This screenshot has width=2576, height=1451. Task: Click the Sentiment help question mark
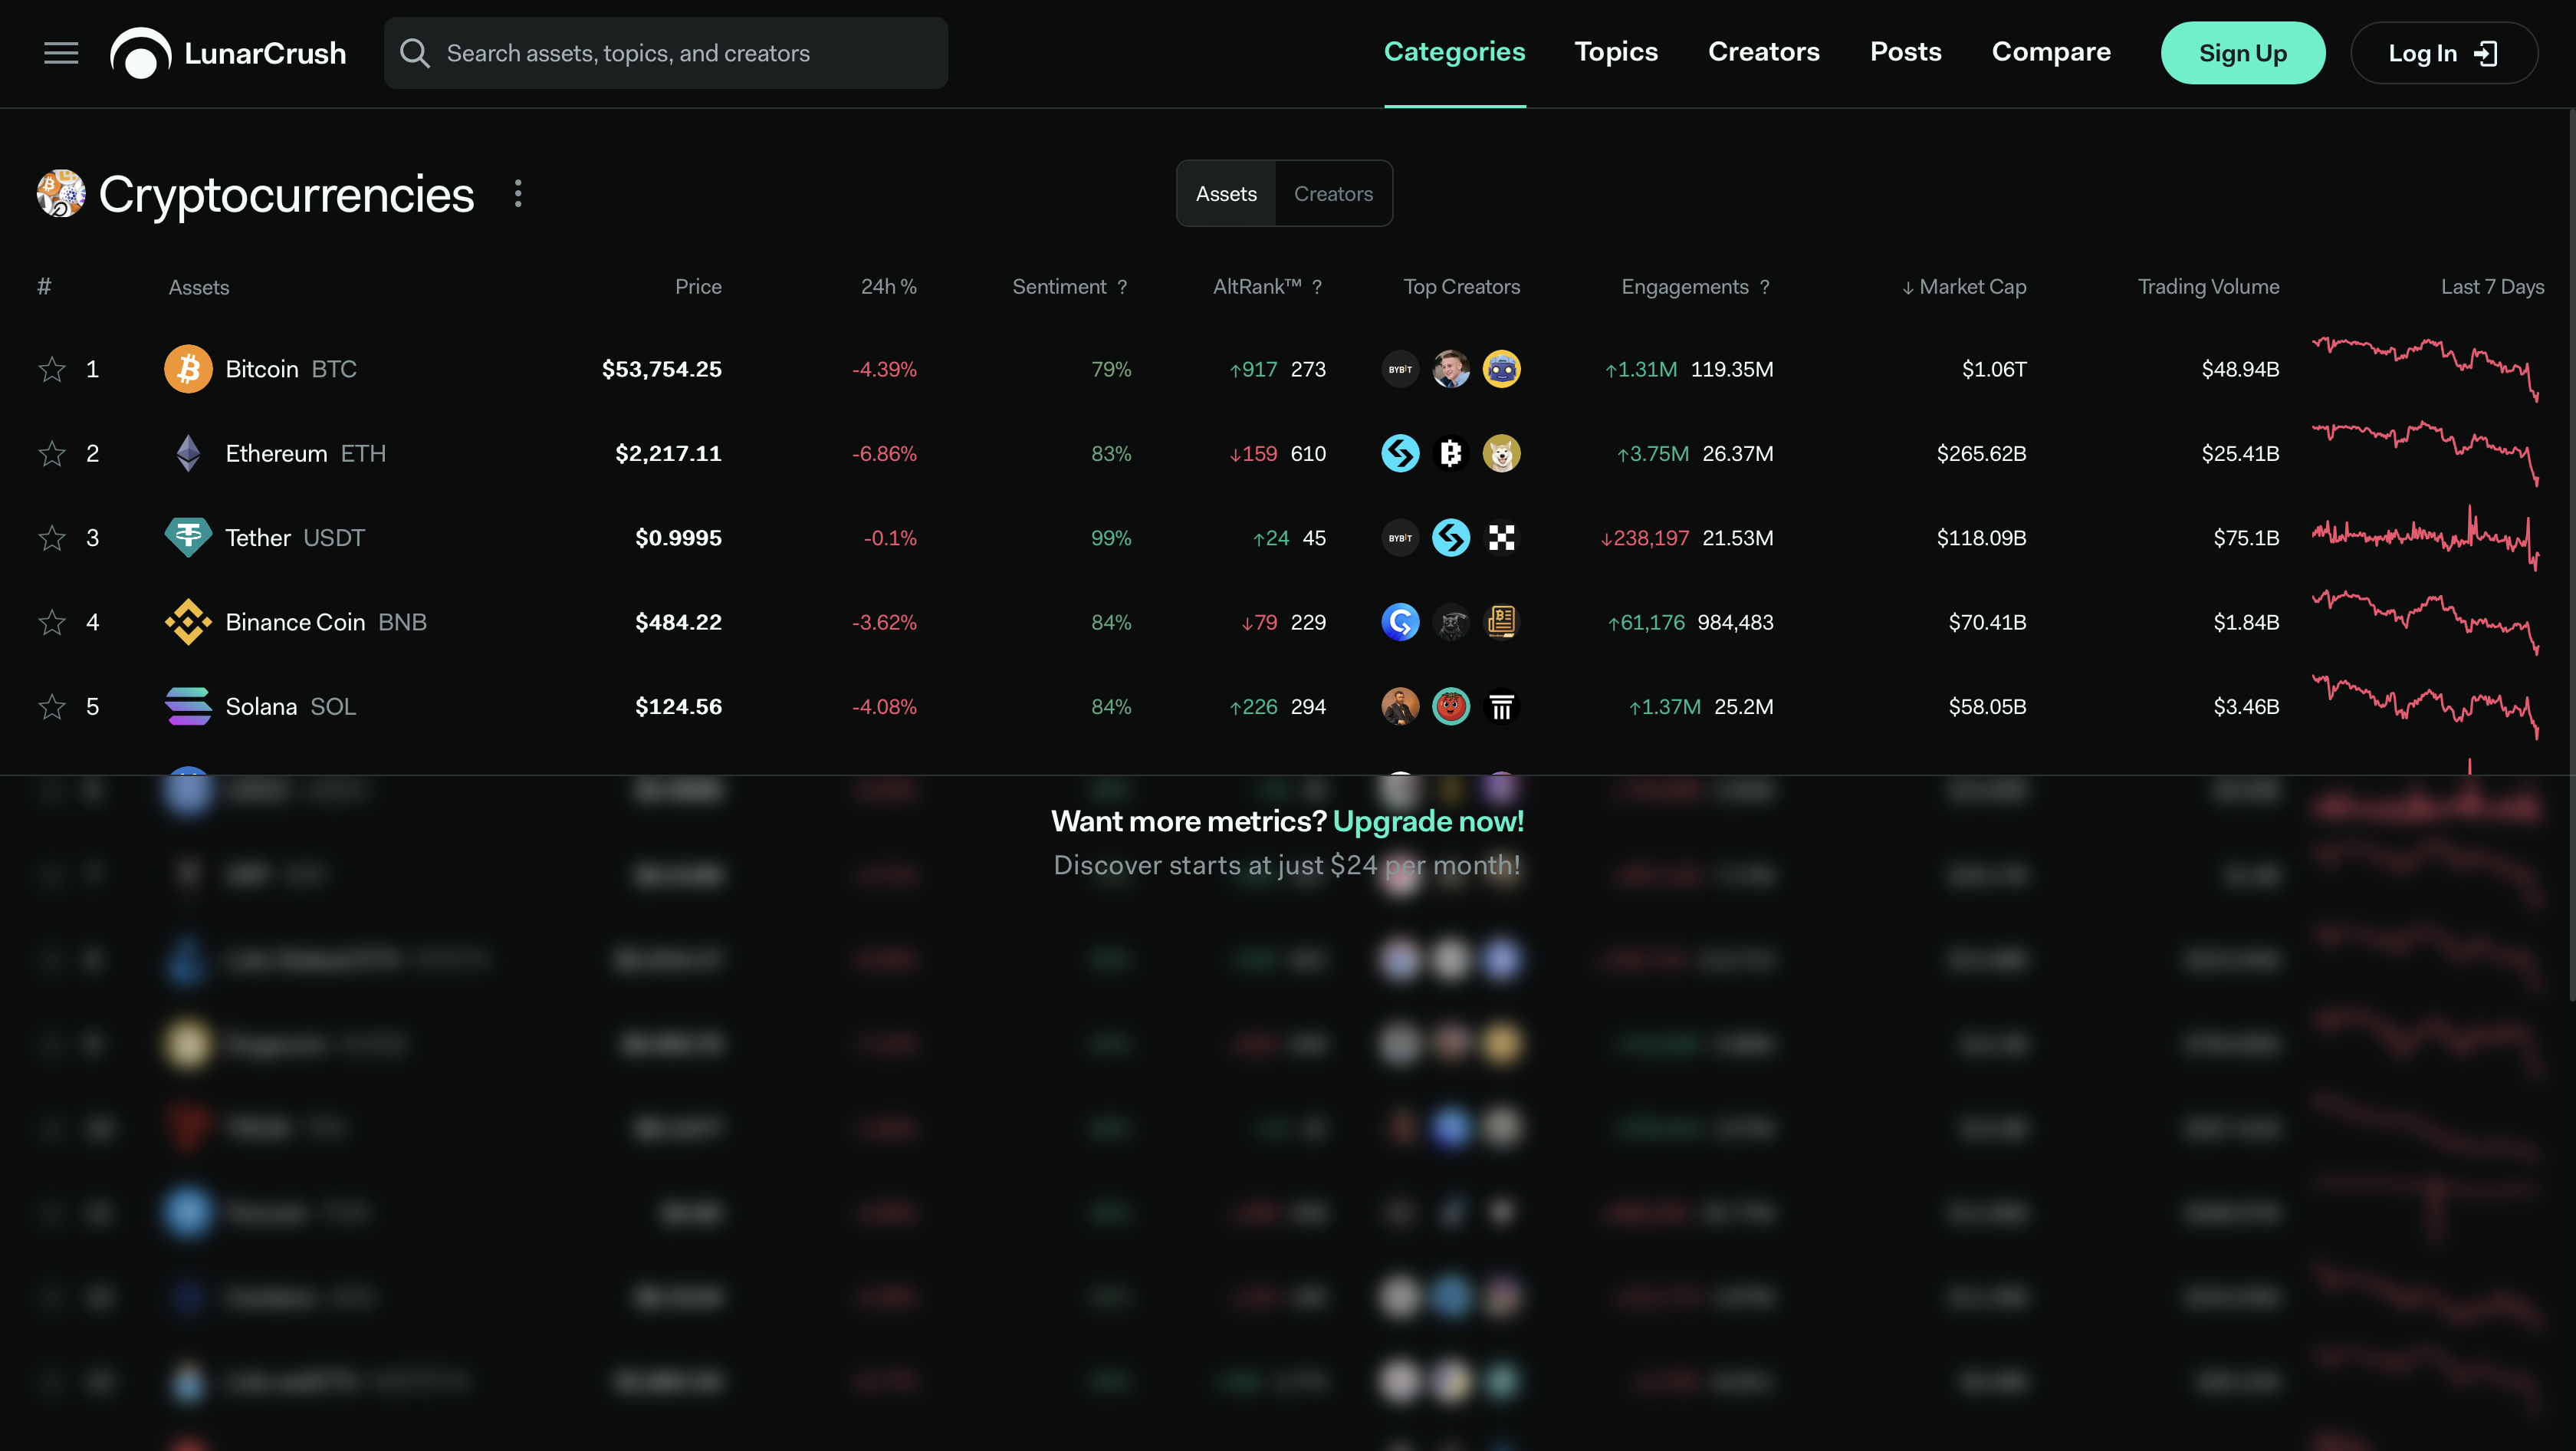pyautogui.click(x=1122, y=288)
